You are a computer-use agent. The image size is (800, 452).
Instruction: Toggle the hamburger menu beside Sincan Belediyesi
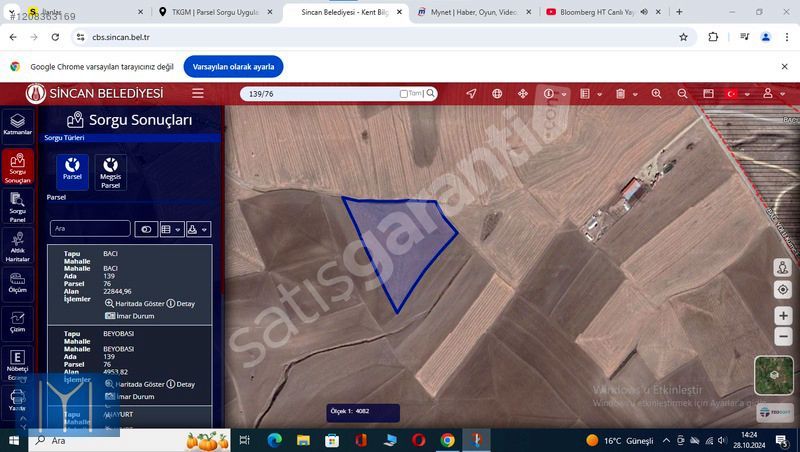pyautogui.click(x=198, y=93)
